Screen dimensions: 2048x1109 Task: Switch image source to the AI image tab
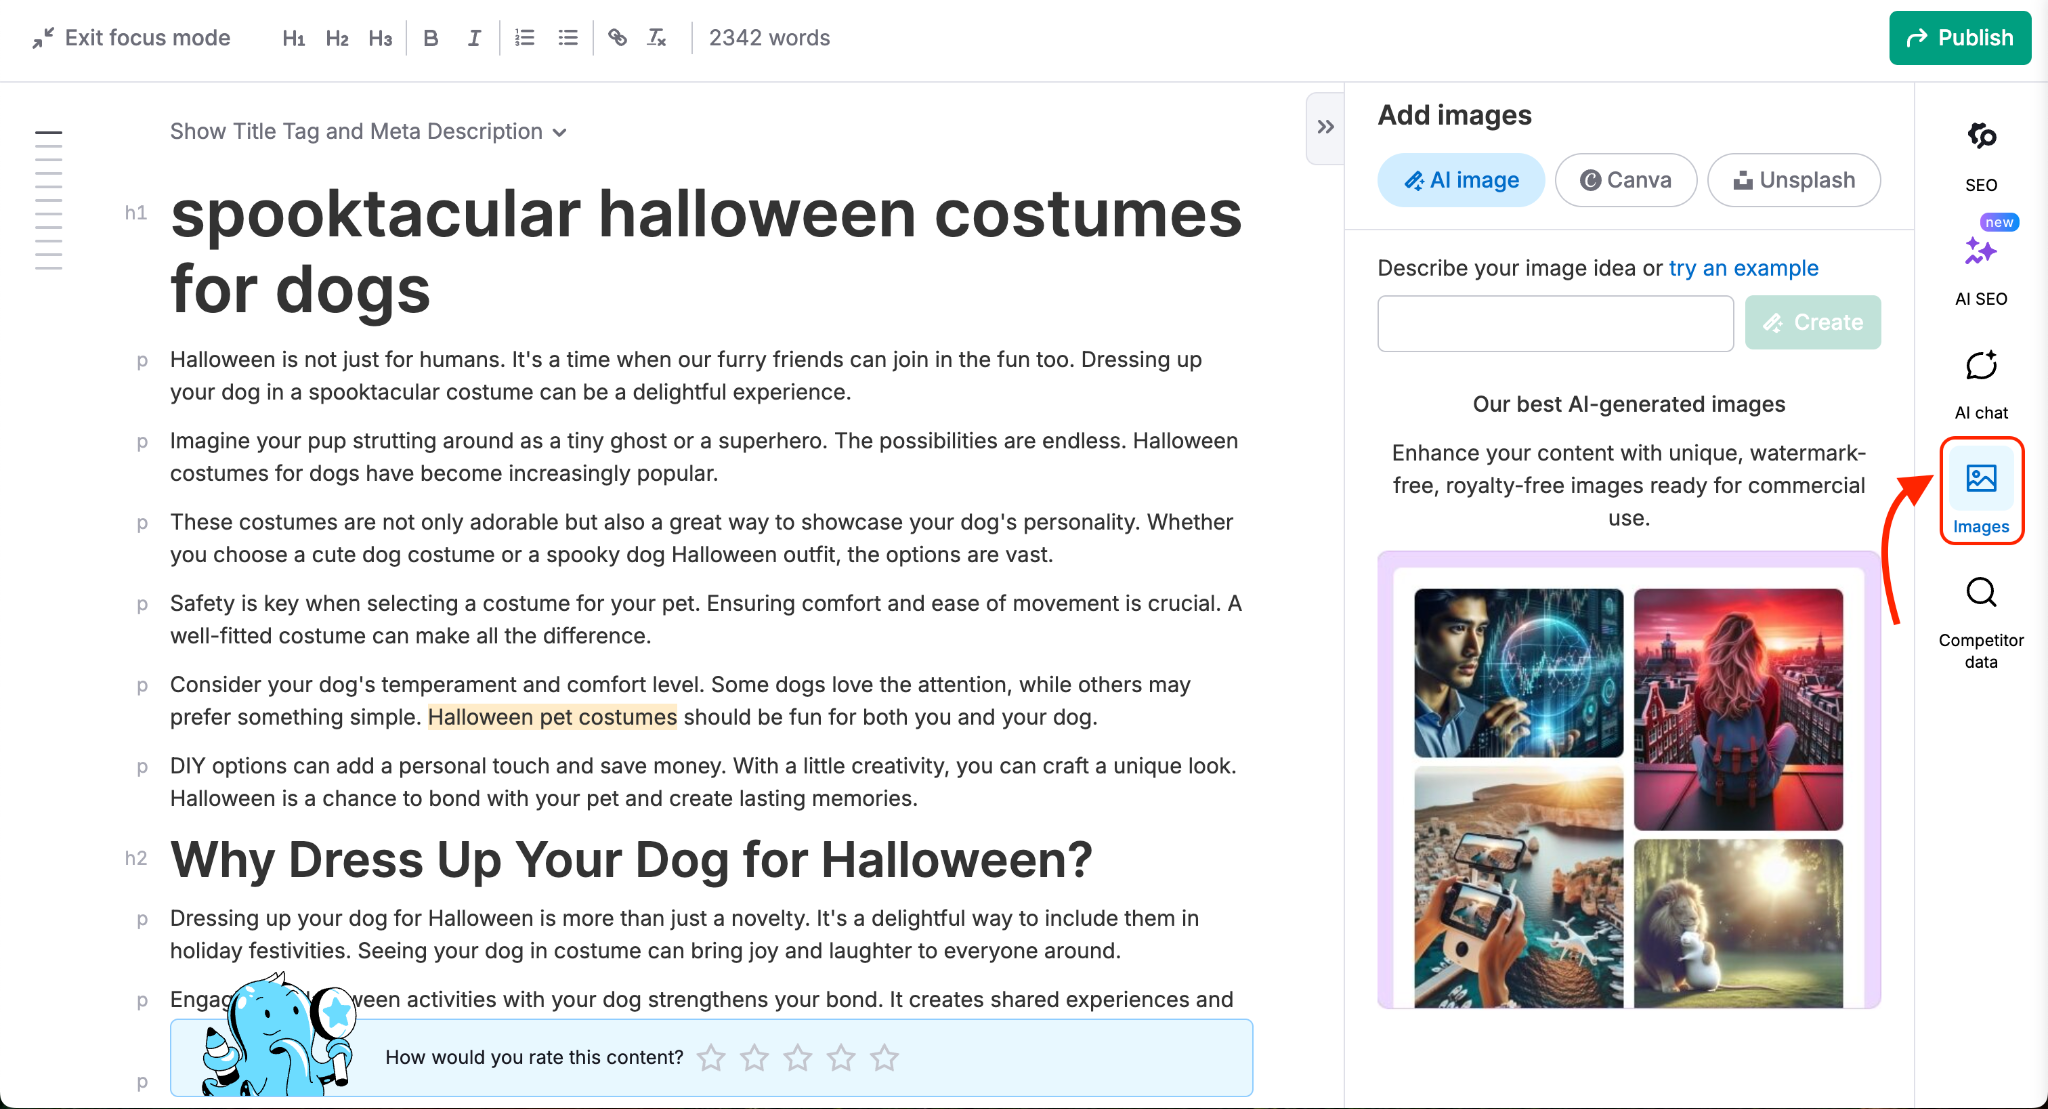[x=1460, y=180]
